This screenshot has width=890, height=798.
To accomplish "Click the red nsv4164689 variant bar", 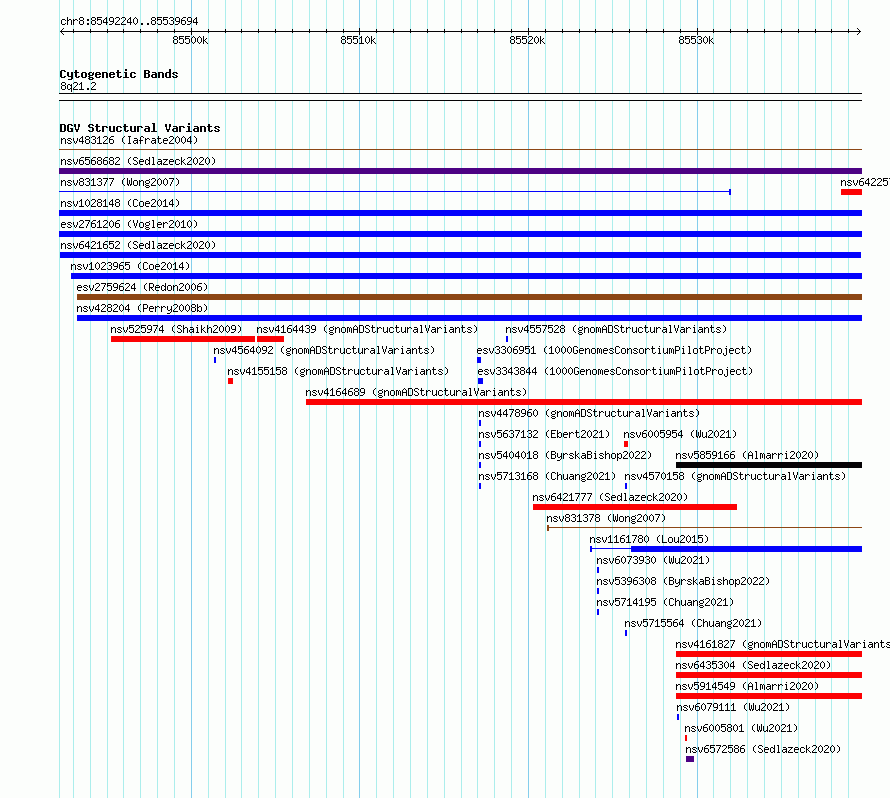I will (584, 402).
